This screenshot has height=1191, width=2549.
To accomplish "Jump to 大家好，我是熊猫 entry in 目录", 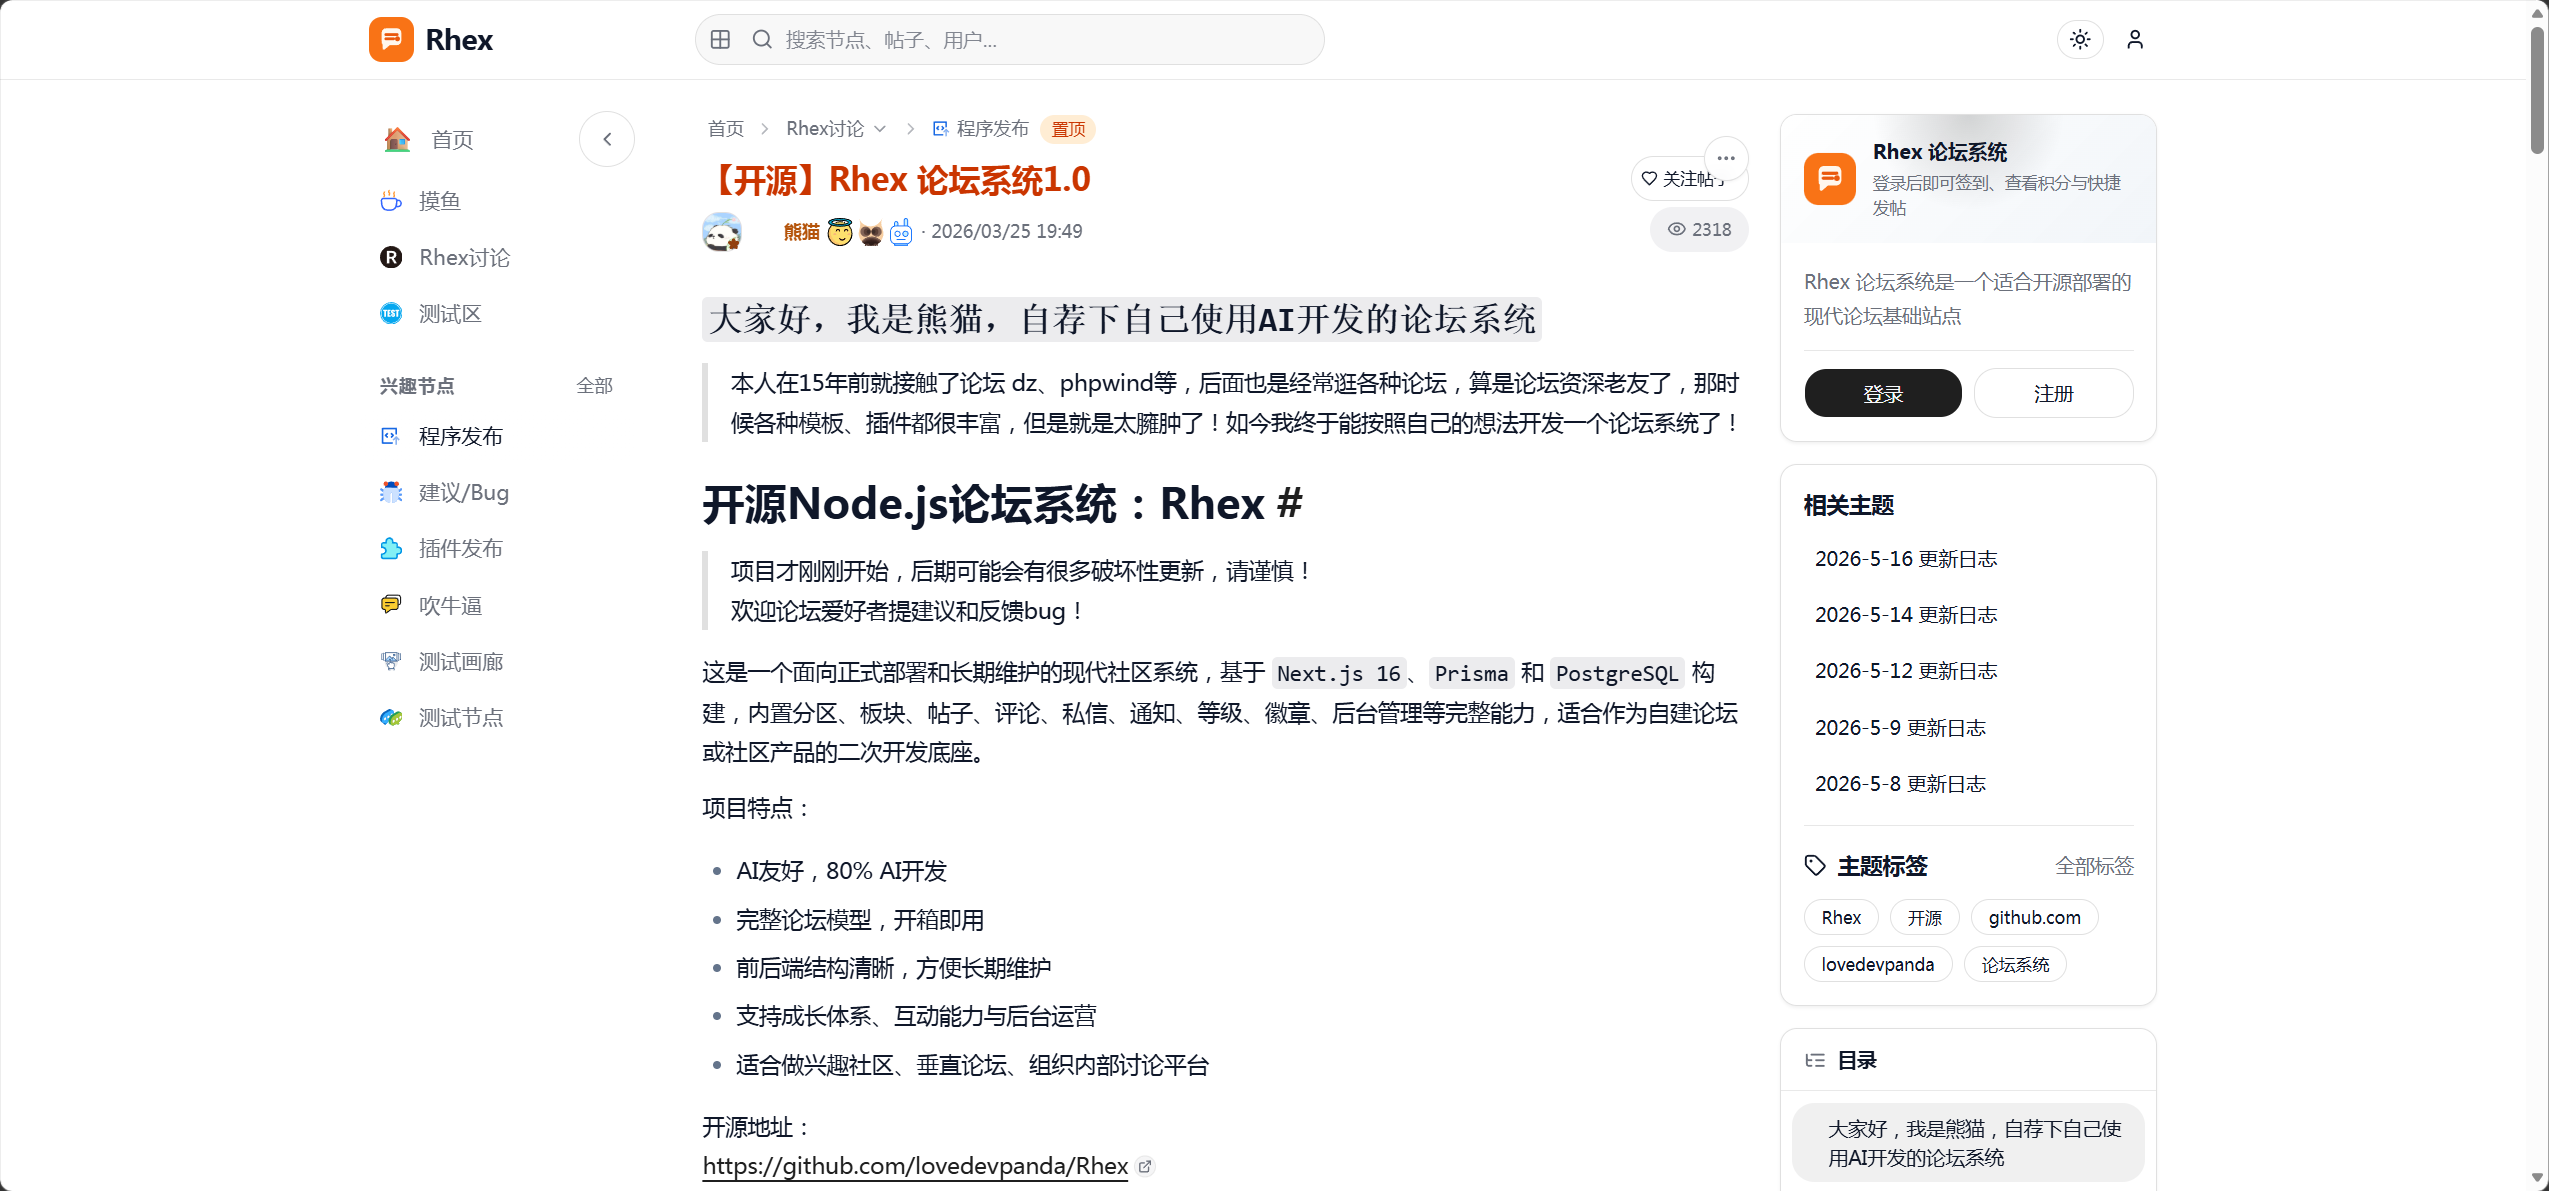I will click(1968, 1143).
